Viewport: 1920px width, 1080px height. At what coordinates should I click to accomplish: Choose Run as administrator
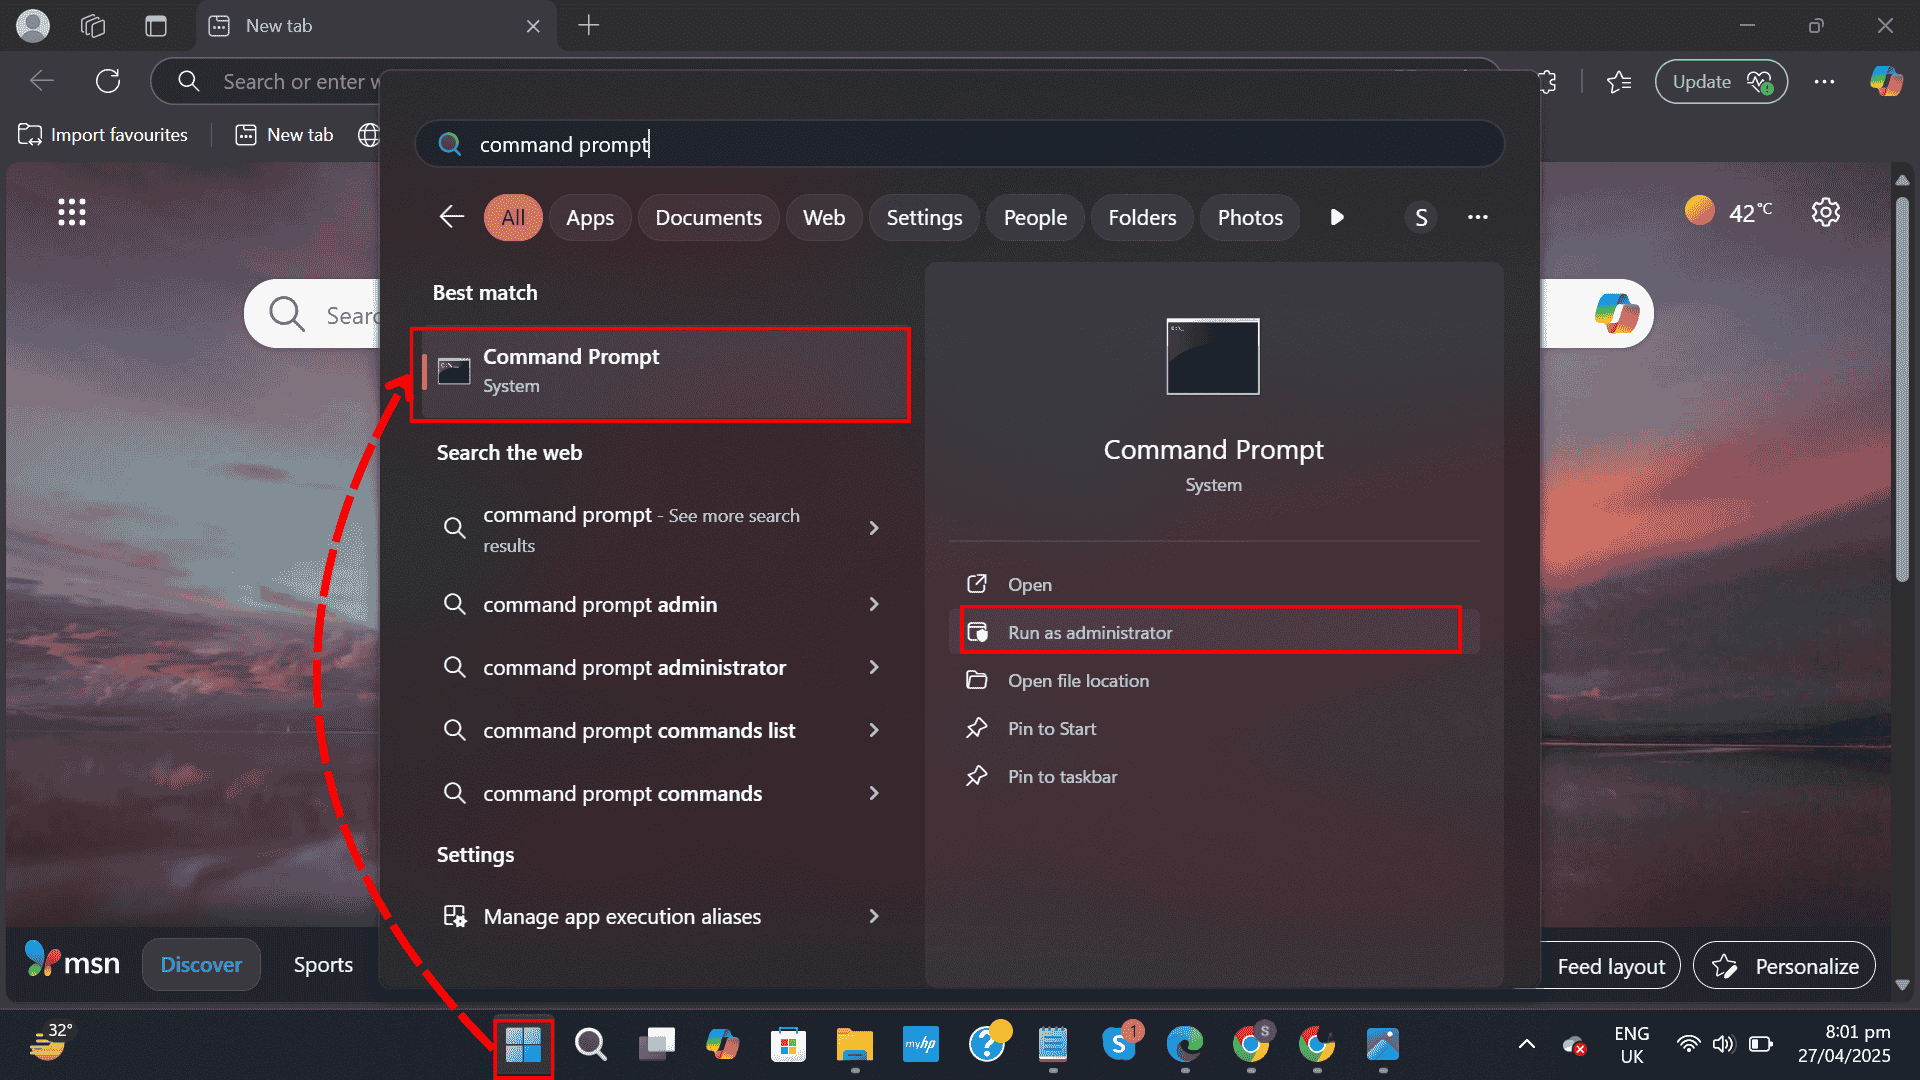pos(1089,632)
